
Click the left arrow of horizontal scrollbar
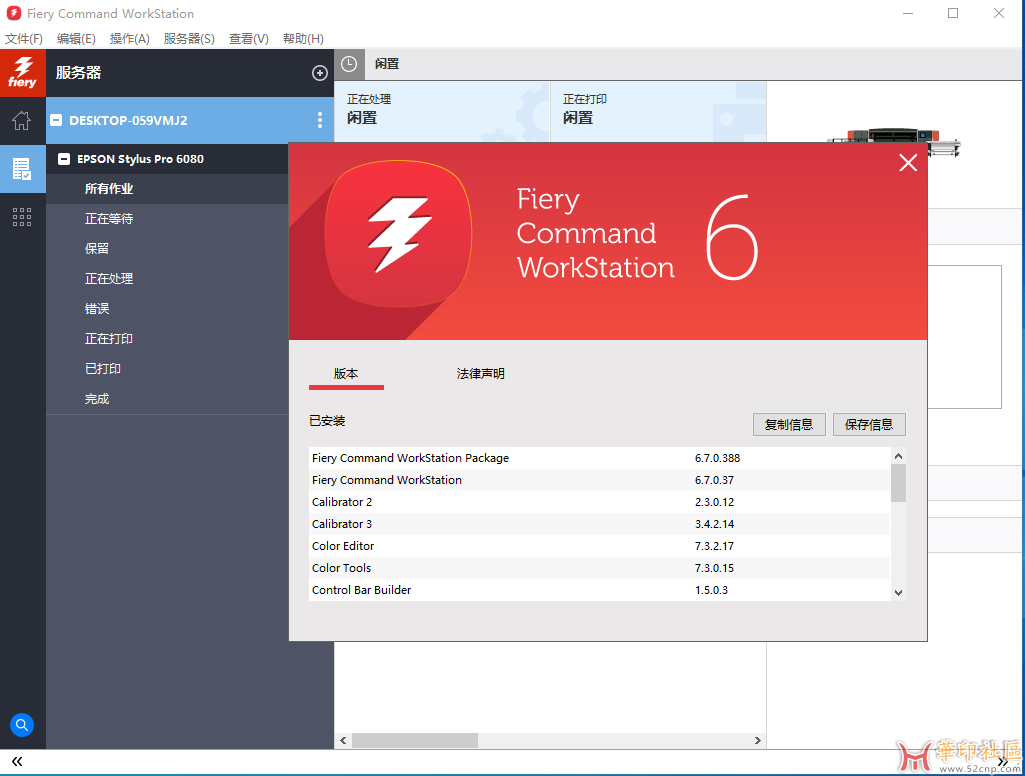point(343,740)
